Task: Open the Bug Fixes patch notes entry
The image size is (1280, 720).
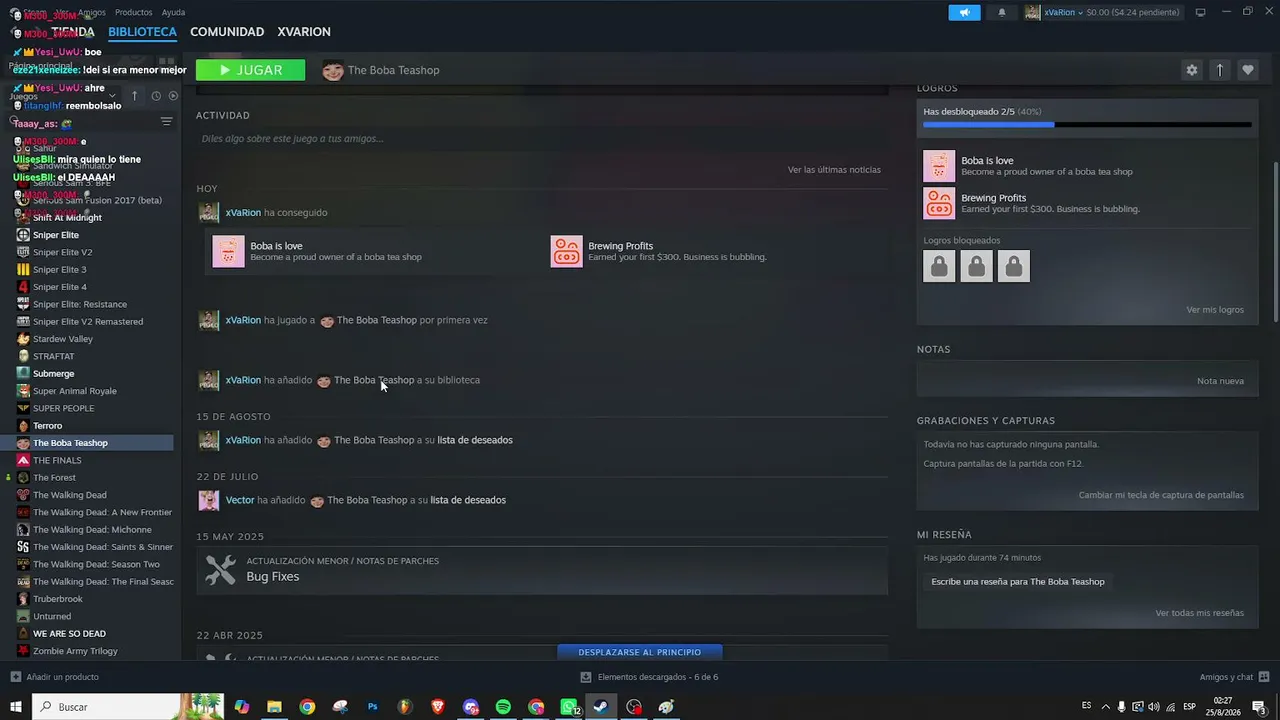Action: (542, 570)
